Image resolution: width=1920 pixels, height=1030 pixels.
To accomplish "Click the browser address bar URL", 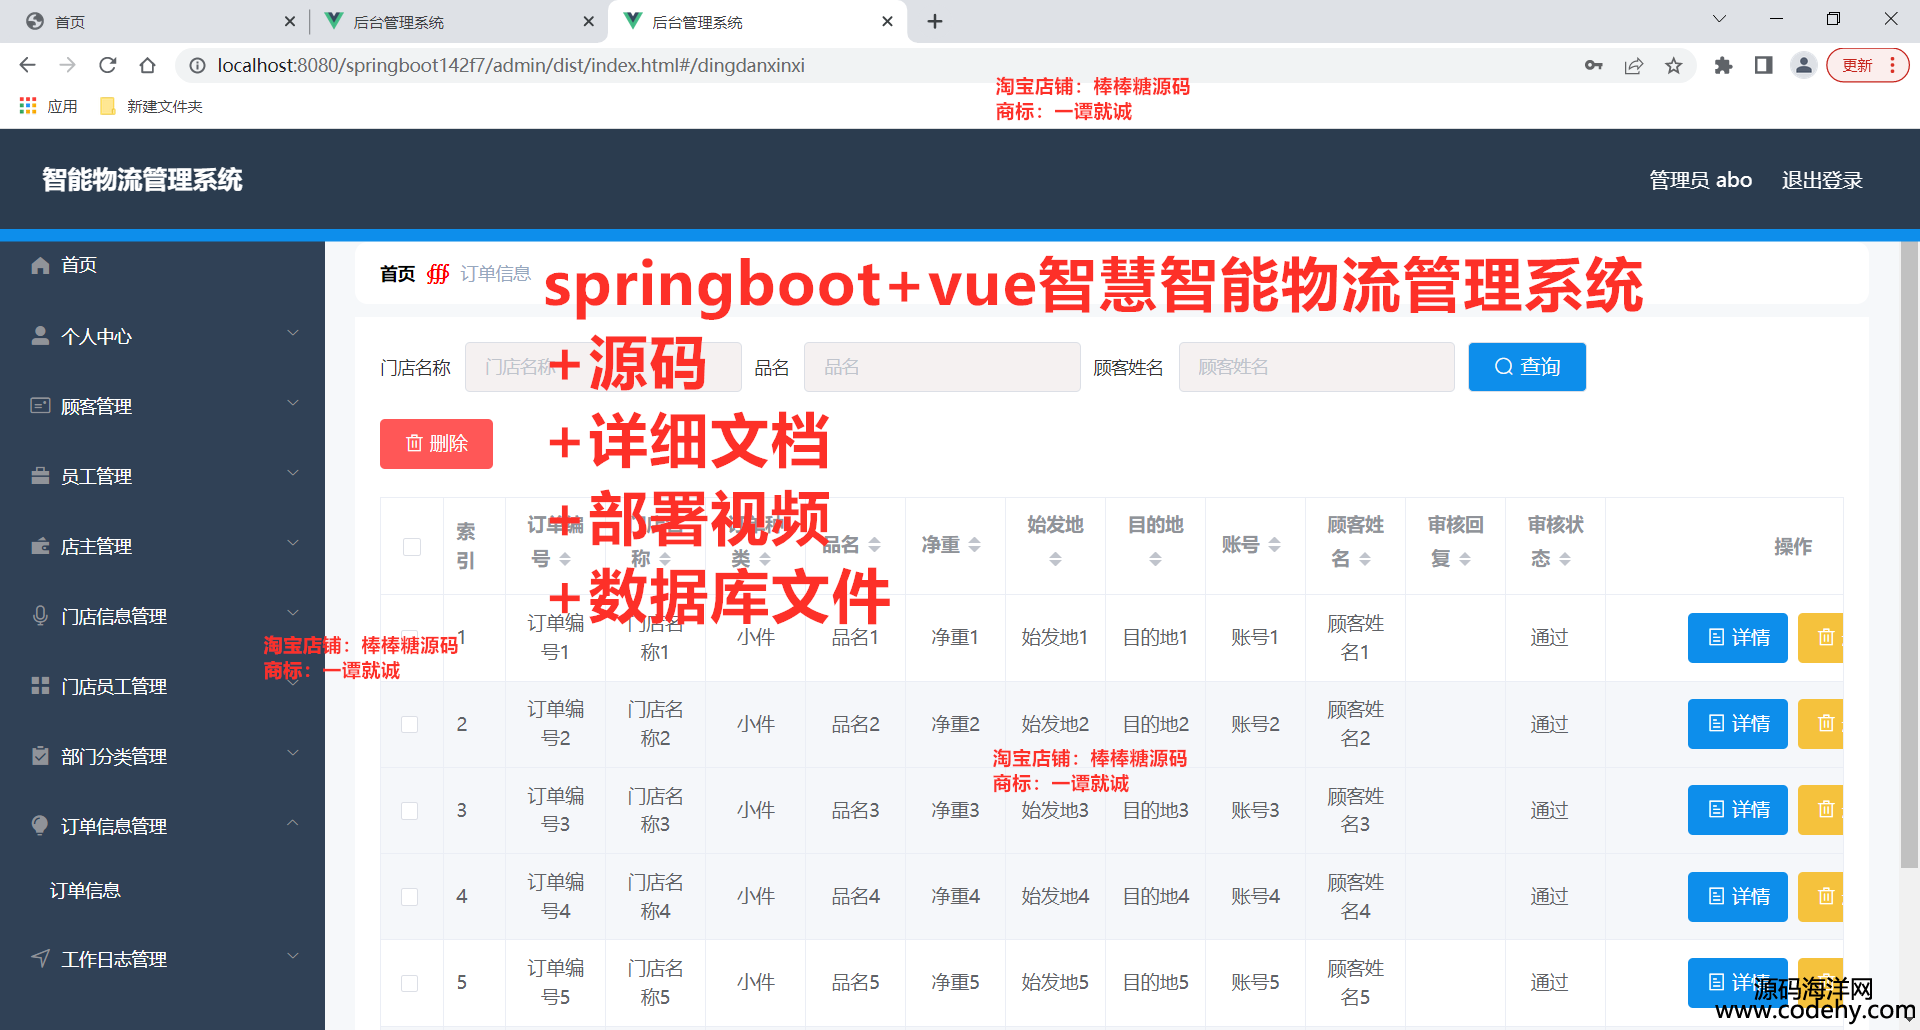I will tap(511, 65).
